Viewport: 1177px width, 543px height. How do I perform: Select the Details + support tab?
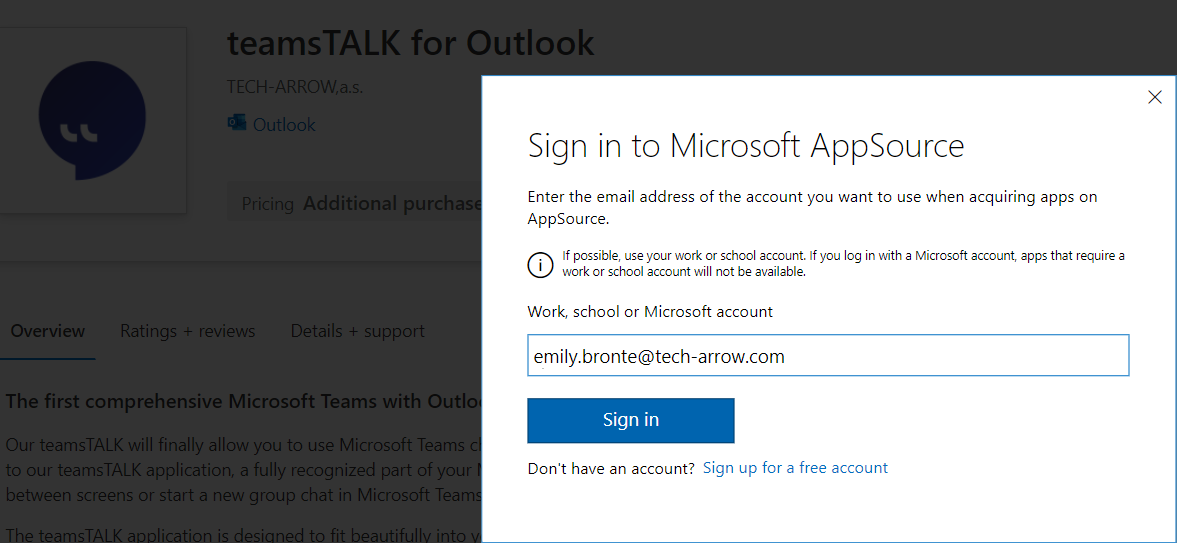357,331
